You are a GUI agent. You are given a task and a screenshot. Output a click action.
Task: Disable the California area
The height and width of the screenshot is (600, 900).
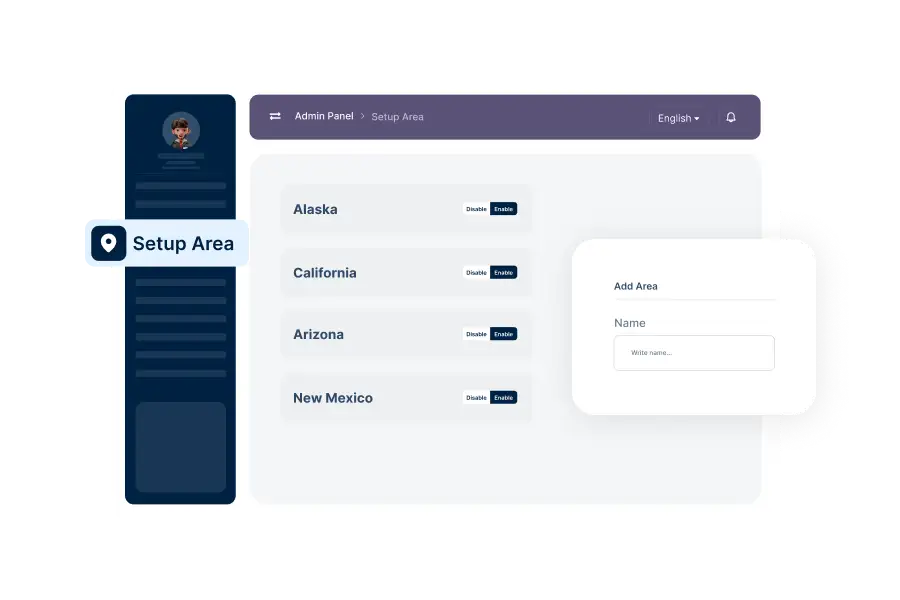coord(476,272)
